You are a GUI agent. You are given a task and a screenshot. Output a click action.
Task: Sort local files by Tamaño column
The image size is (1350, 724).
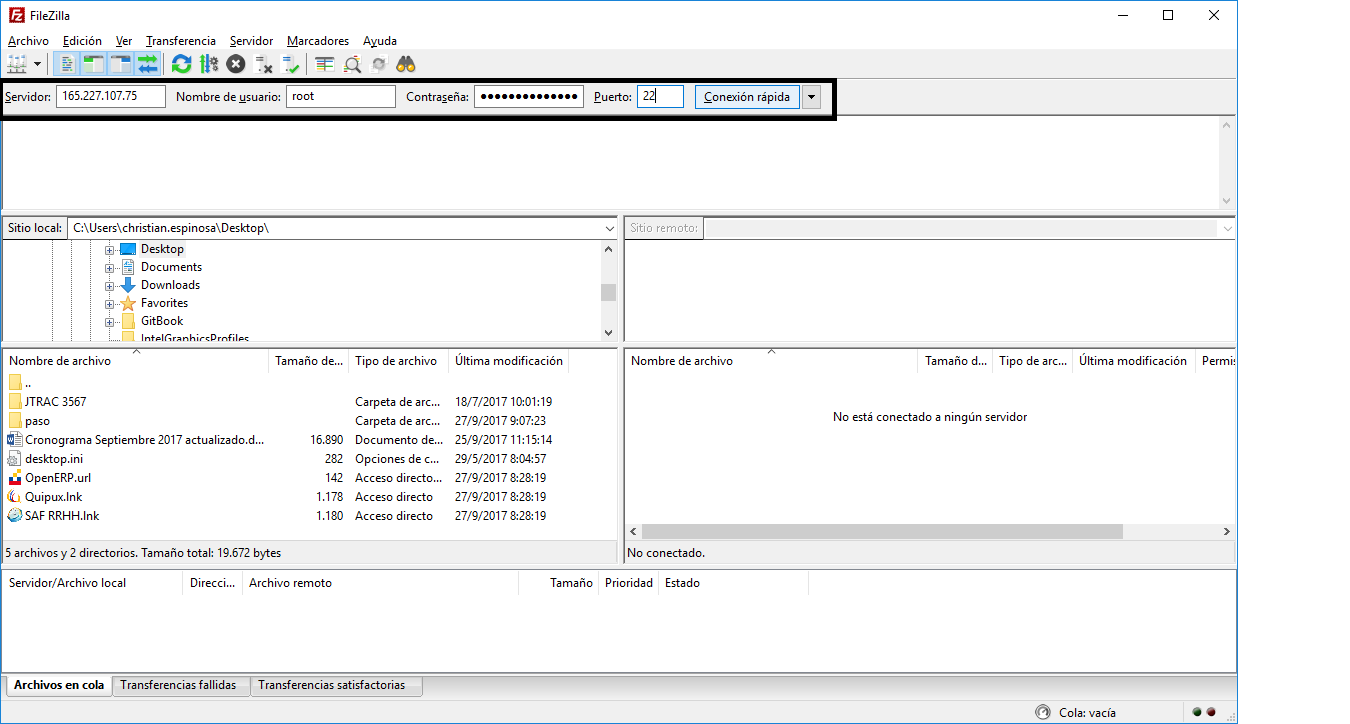[309, 361]
